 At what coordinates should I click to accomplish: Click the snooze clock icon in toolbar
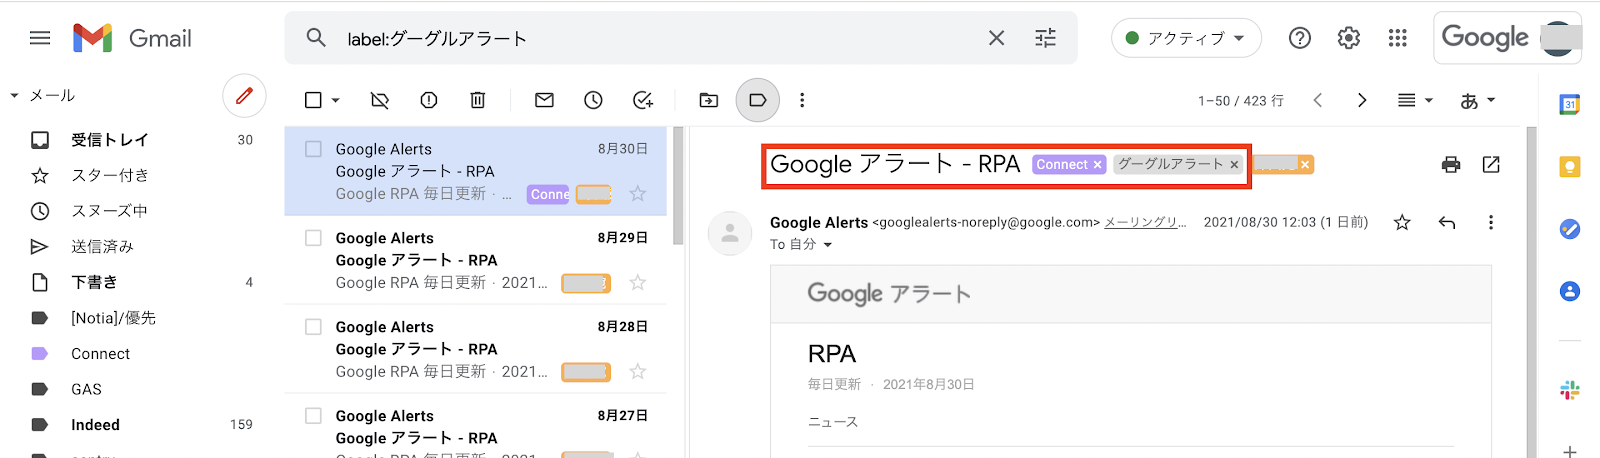(x=593, y=100)
